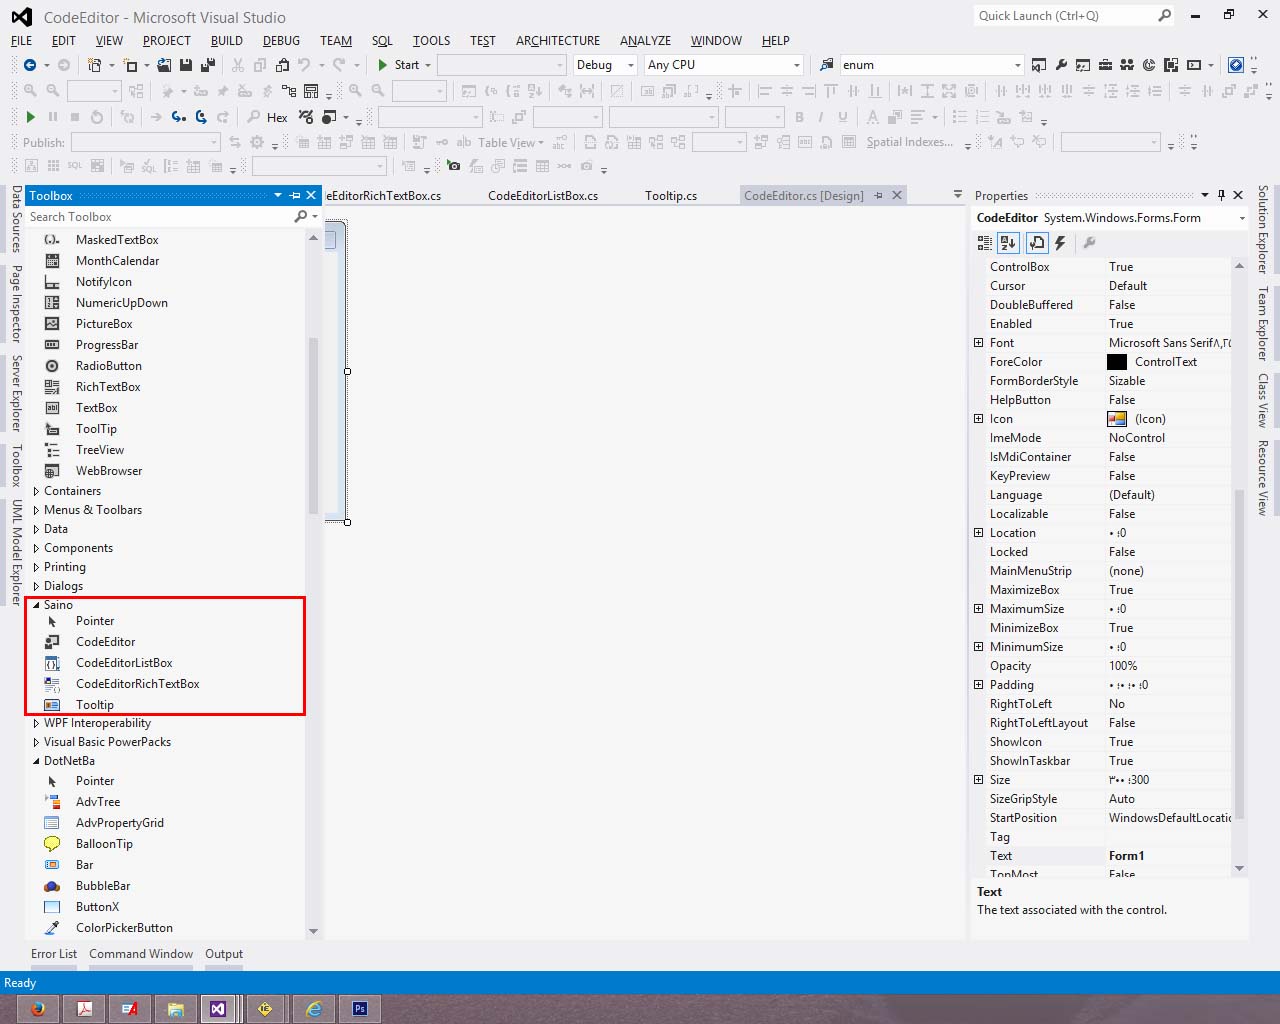Open the Debug configuration dropdown
Image resolution: width=1280 pixels, height=1024 pixels.
pyautogui.click(x=631, y=65)
